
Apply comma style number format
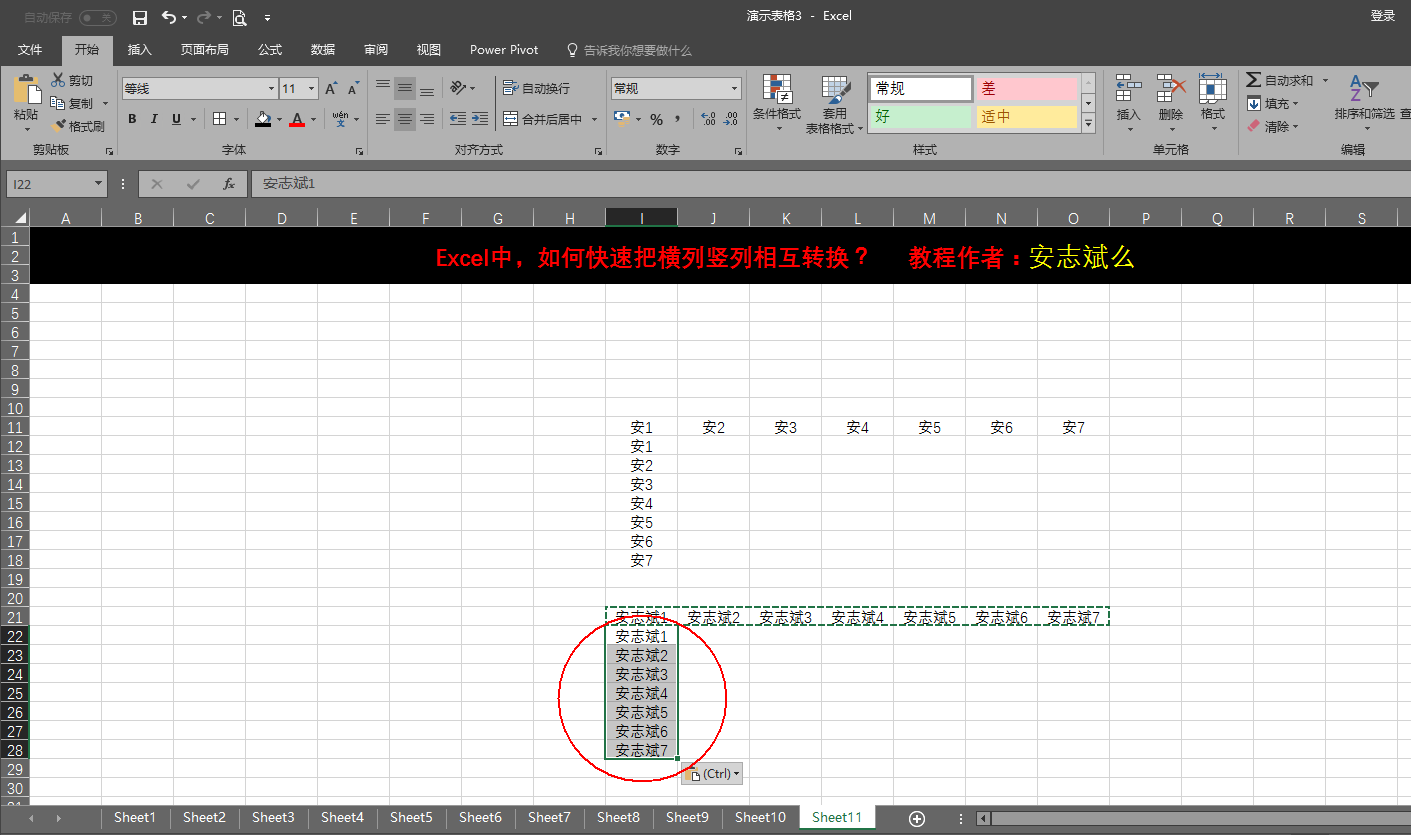678,119
